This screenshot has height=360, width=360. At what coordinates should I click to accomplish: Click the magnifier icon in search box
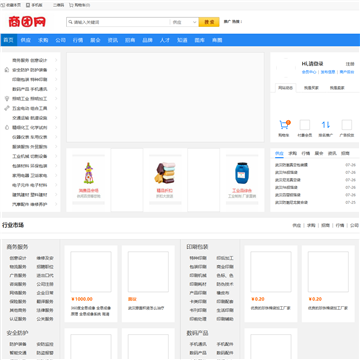pyautogui.click(x=70, y=22)
